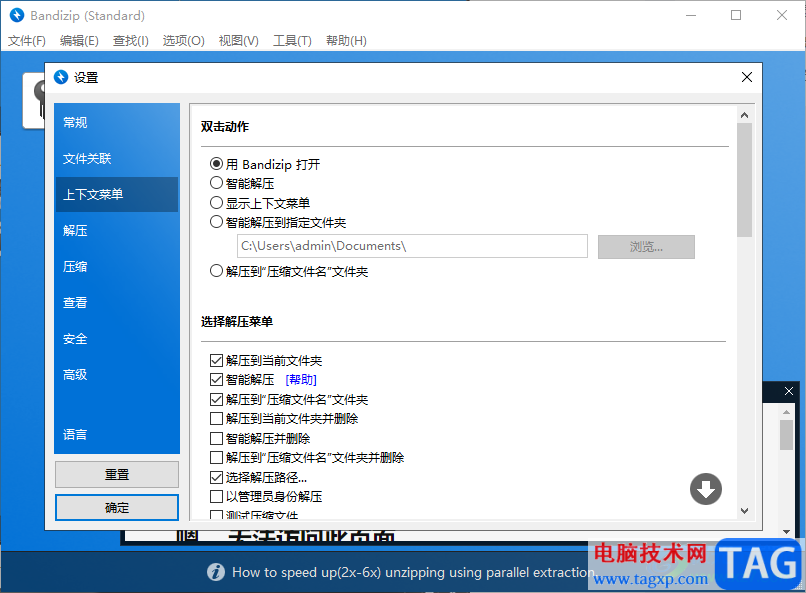Click the Bandizip logo in settings title

(61, 77)
